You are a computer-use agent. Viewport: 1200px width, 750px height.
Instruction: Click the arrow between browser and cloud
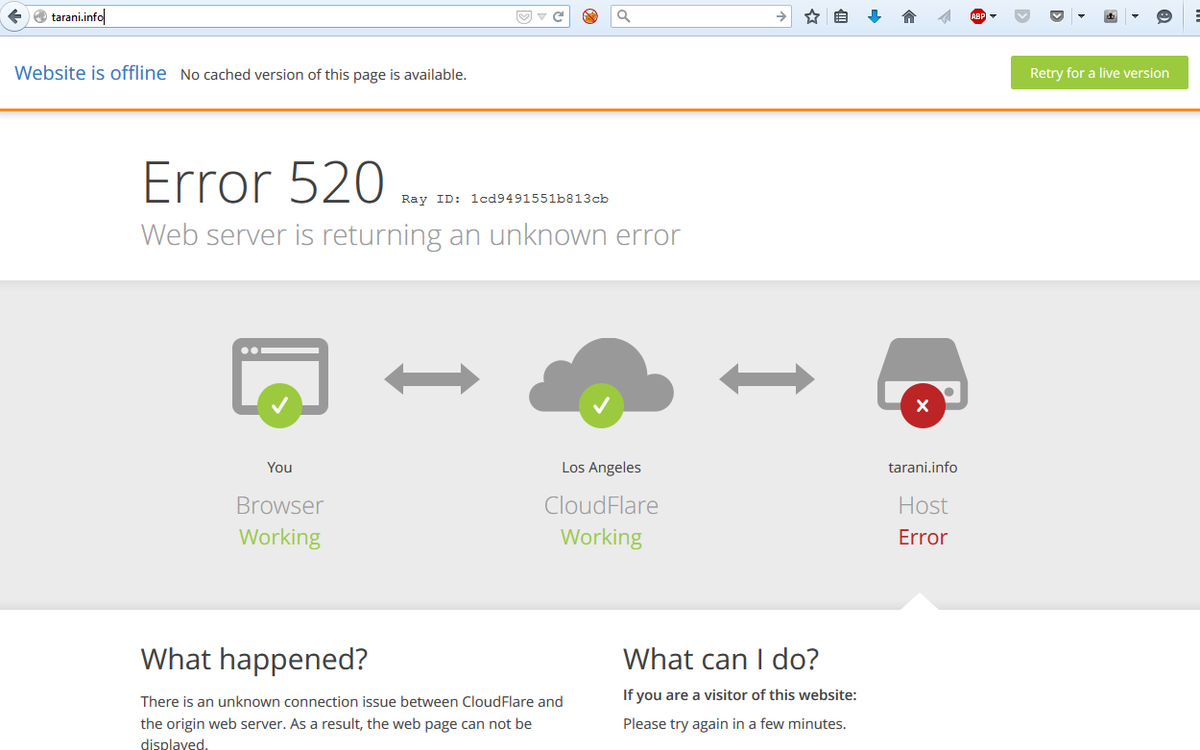click(x=432, y=378)
